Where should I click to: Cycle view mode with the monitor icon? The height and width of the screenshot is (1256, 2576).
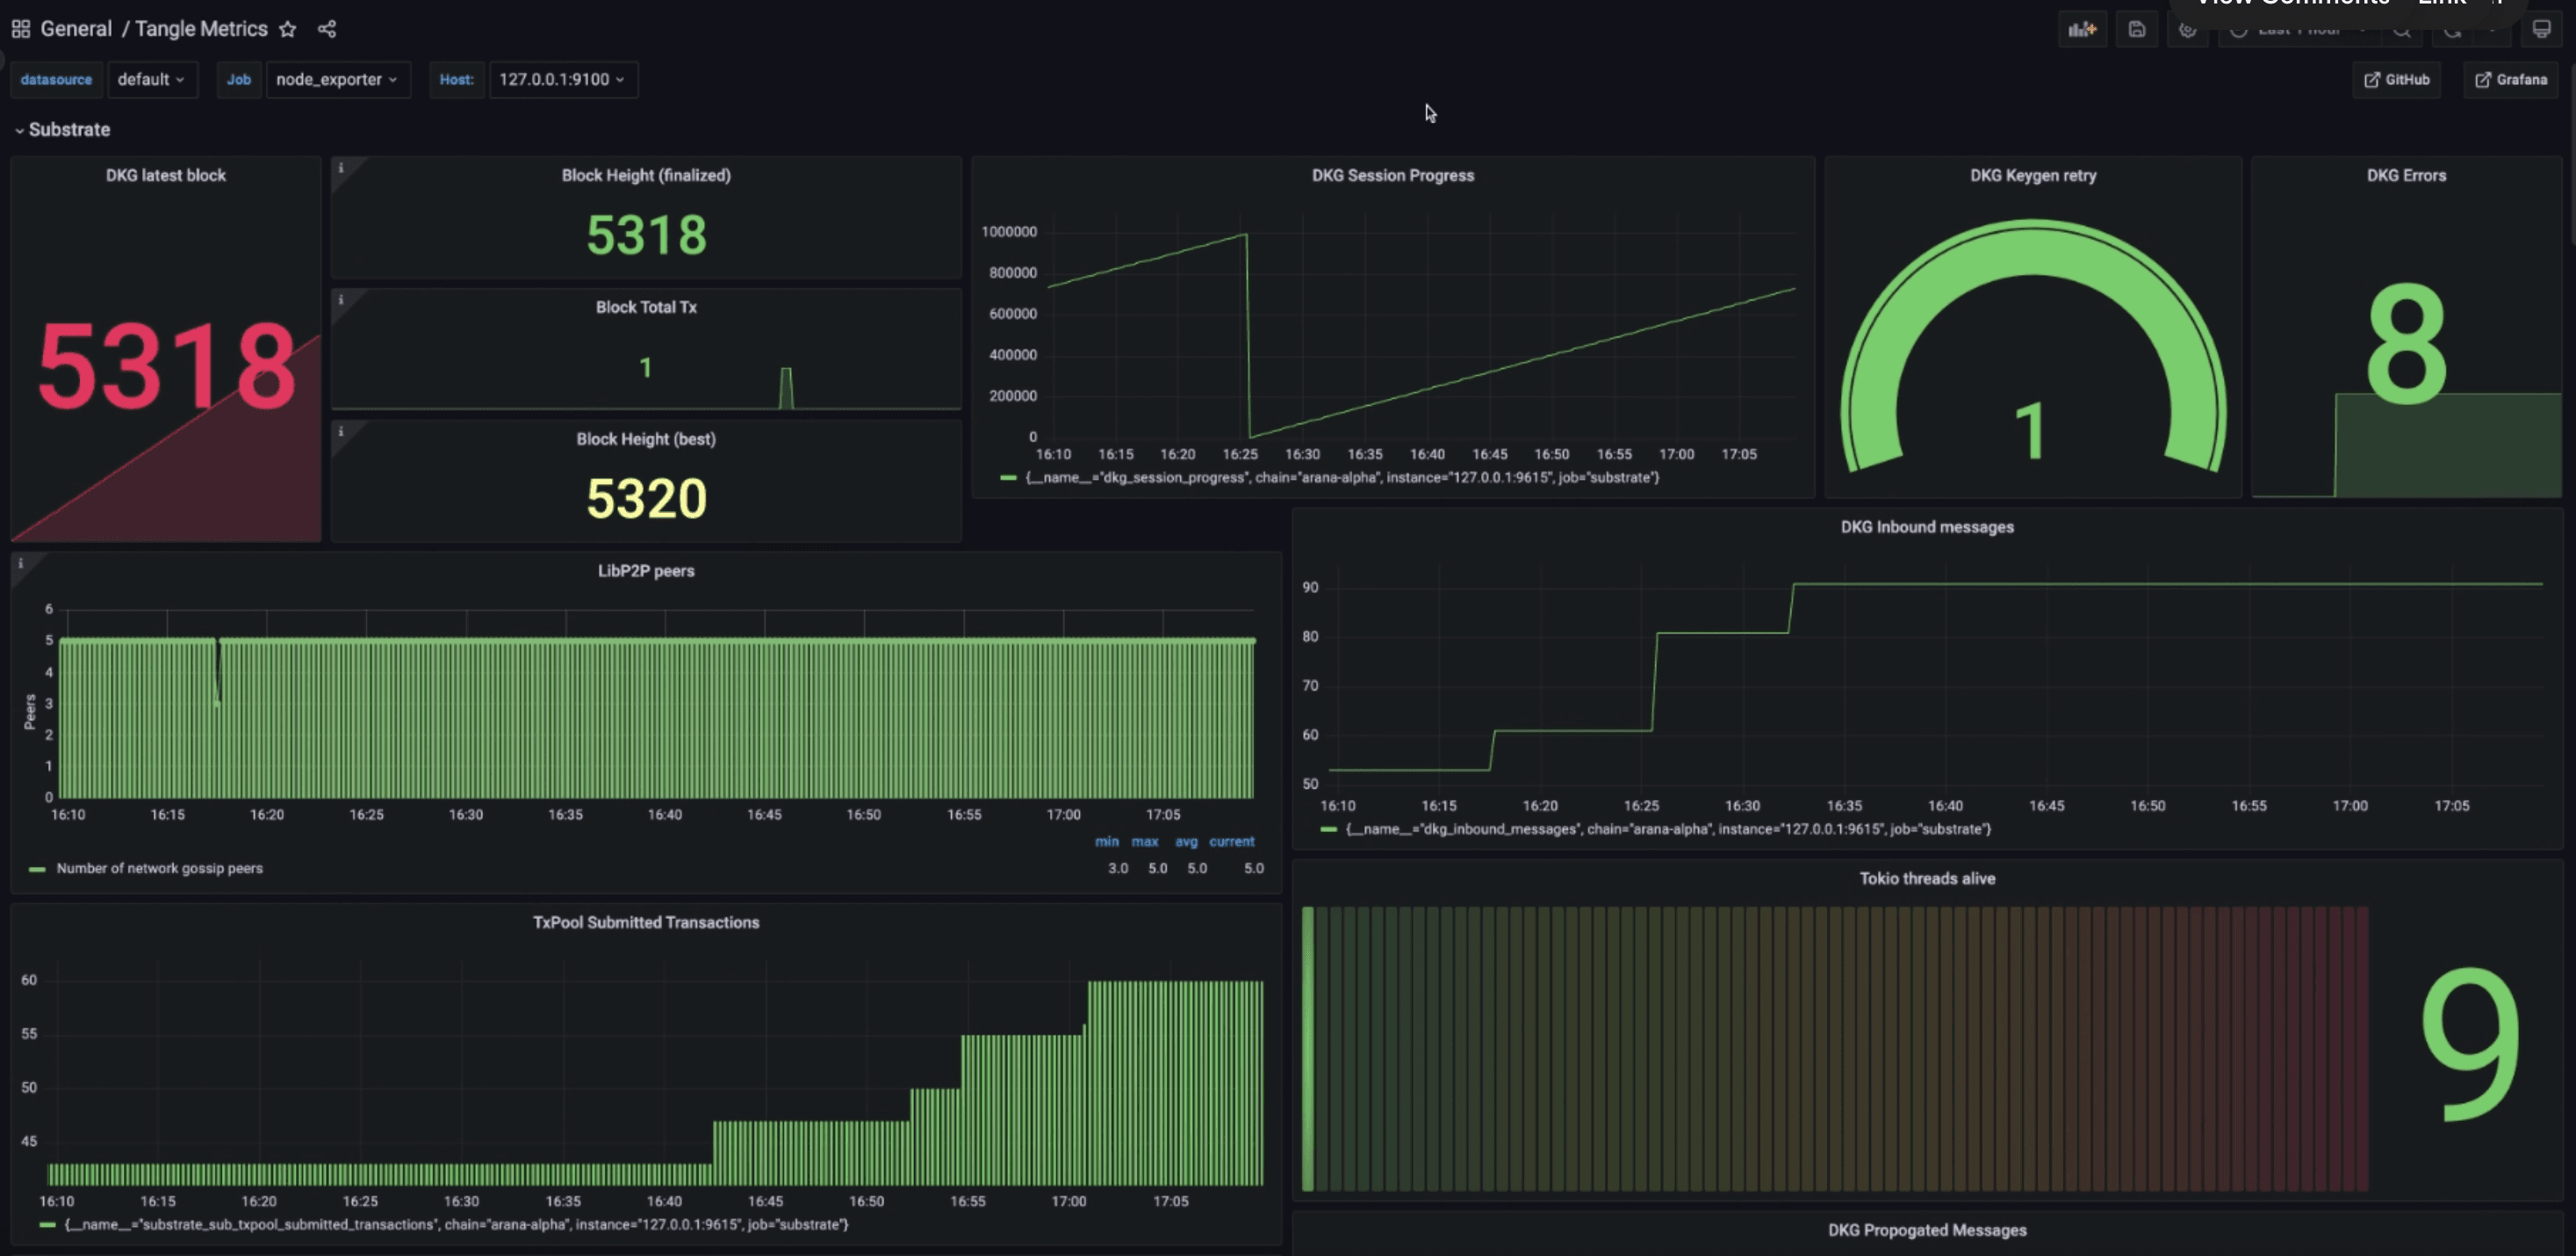pyautogui.click(x=2541, y=29)
